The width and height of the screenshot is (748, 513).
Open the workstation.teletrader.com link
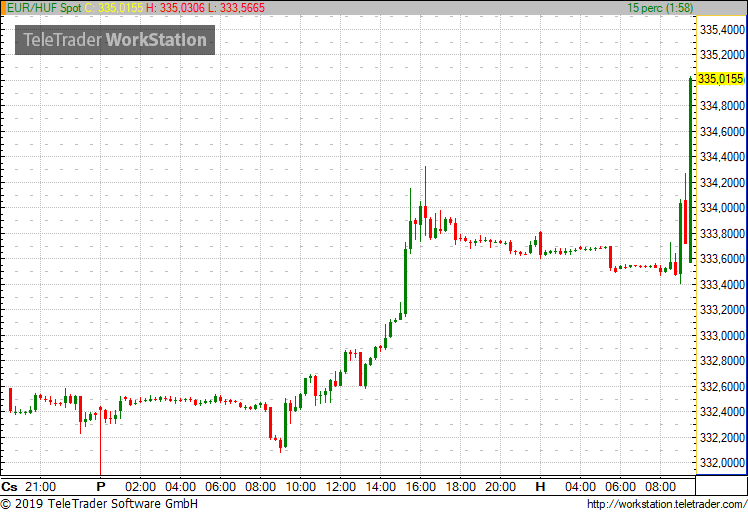click(x=666, y=504)
